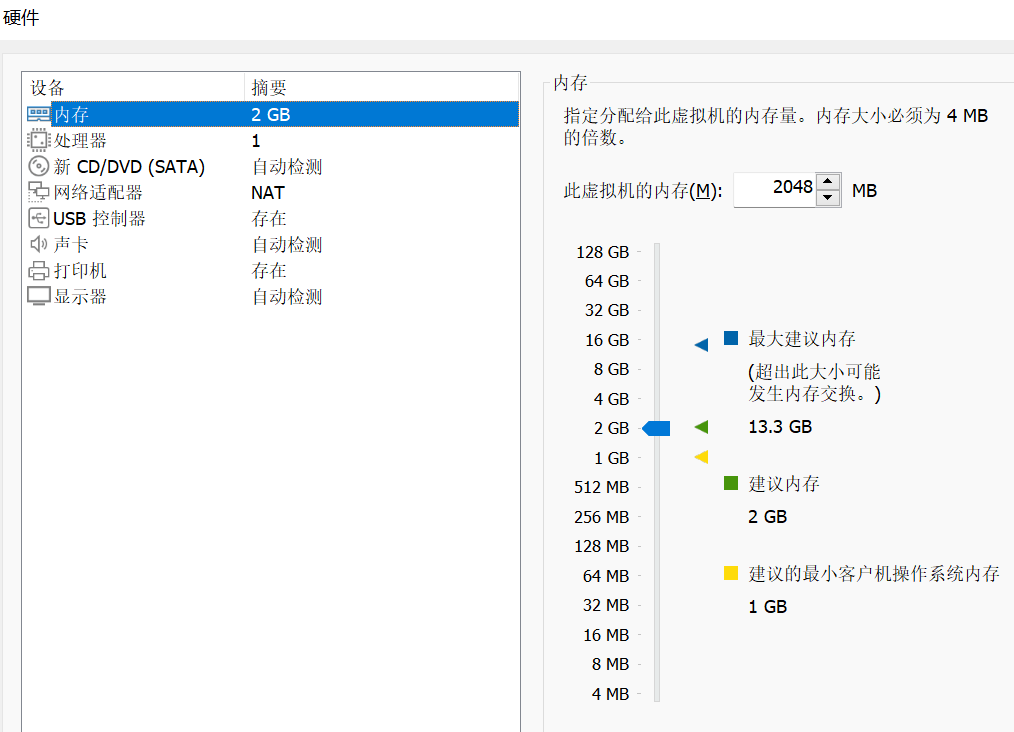This screenshot has height=732, width=1014.
Task: Click the sound card (声卡) speaker icon
Action: [38, 244]
